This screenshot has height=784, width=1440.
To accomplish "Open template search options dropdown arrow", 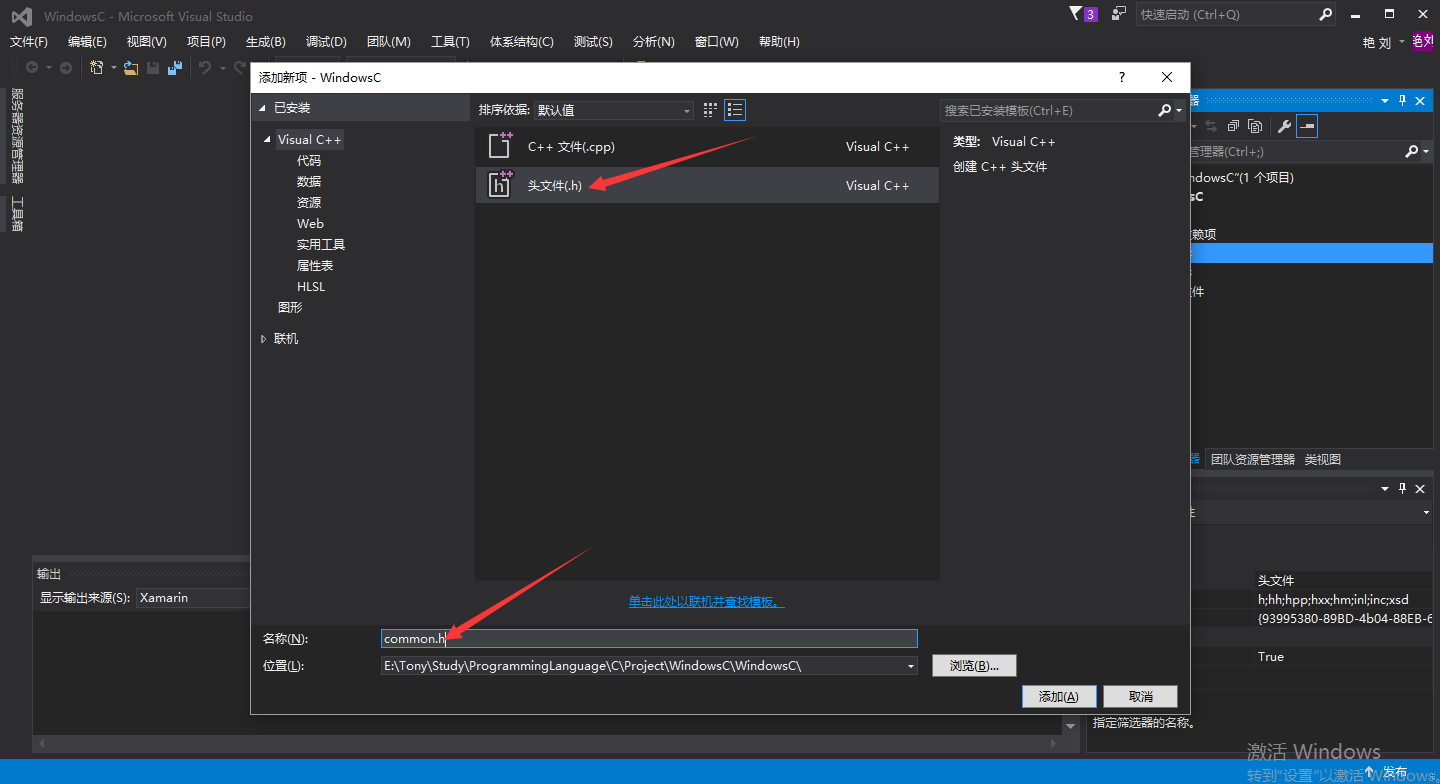I will tap(1180, 110).
